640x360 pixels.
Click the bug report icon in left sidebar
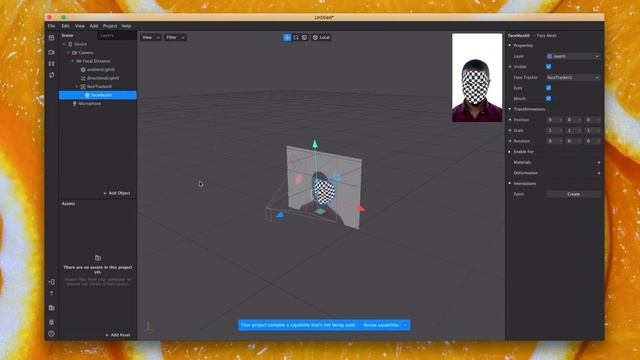click(x=51, y=322)
